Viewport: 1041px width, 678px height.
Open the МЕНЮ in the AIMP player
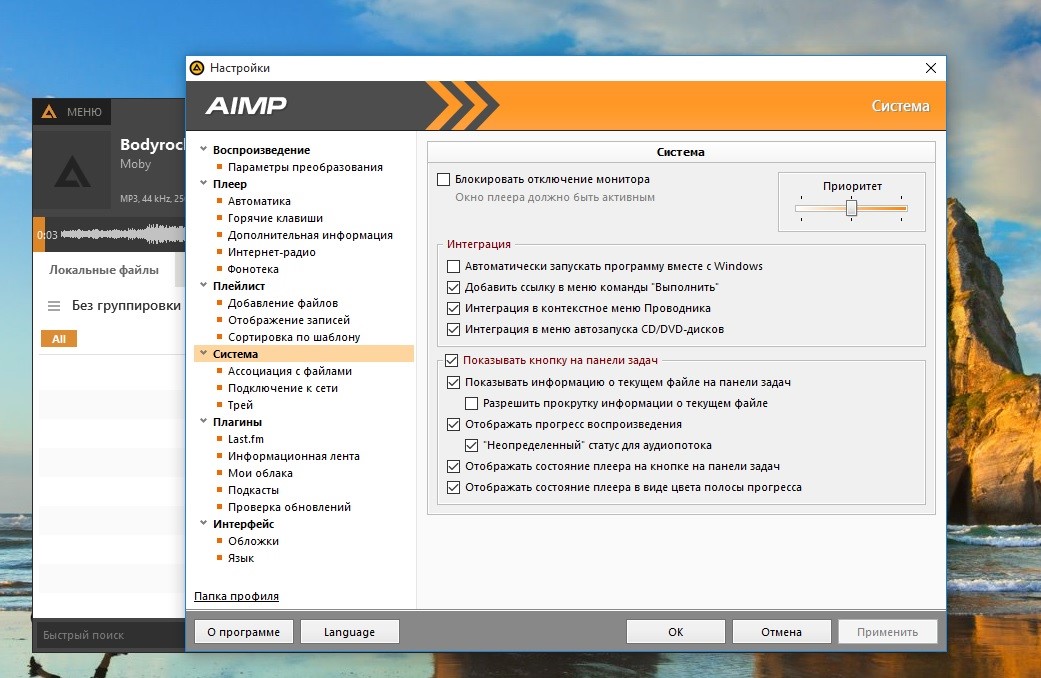tap(72, 112)
